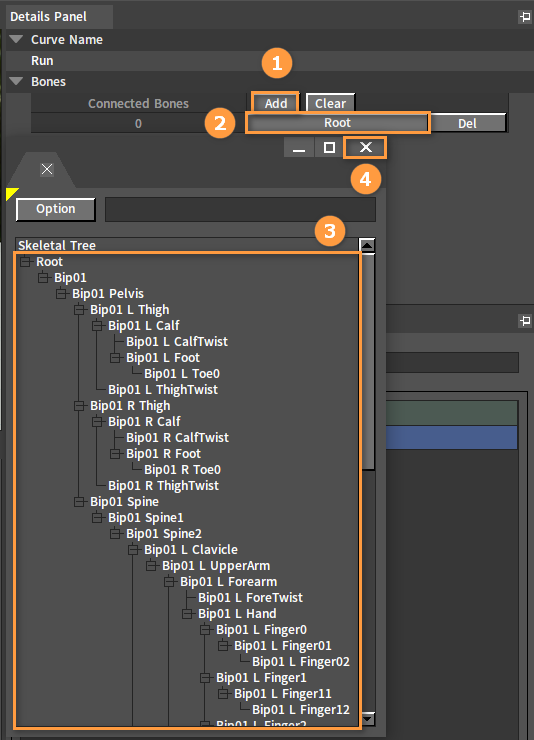This screenshot has height=740, width=534.
Task: Select Bip01 R ThighTwist bone
Action: click(163, 486)
